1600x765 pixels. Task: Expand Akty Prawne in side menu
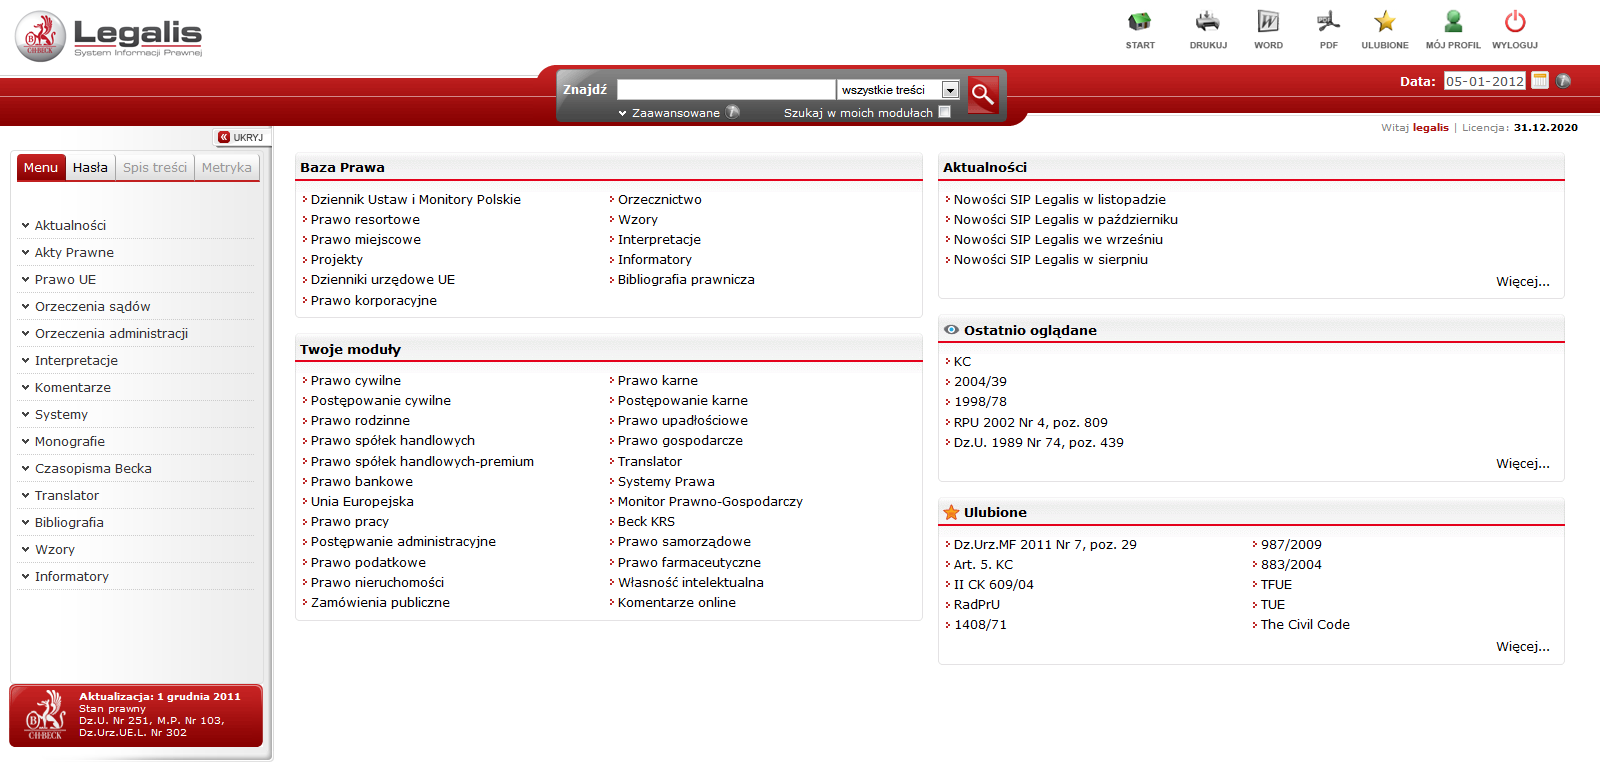tap(74, 253)
